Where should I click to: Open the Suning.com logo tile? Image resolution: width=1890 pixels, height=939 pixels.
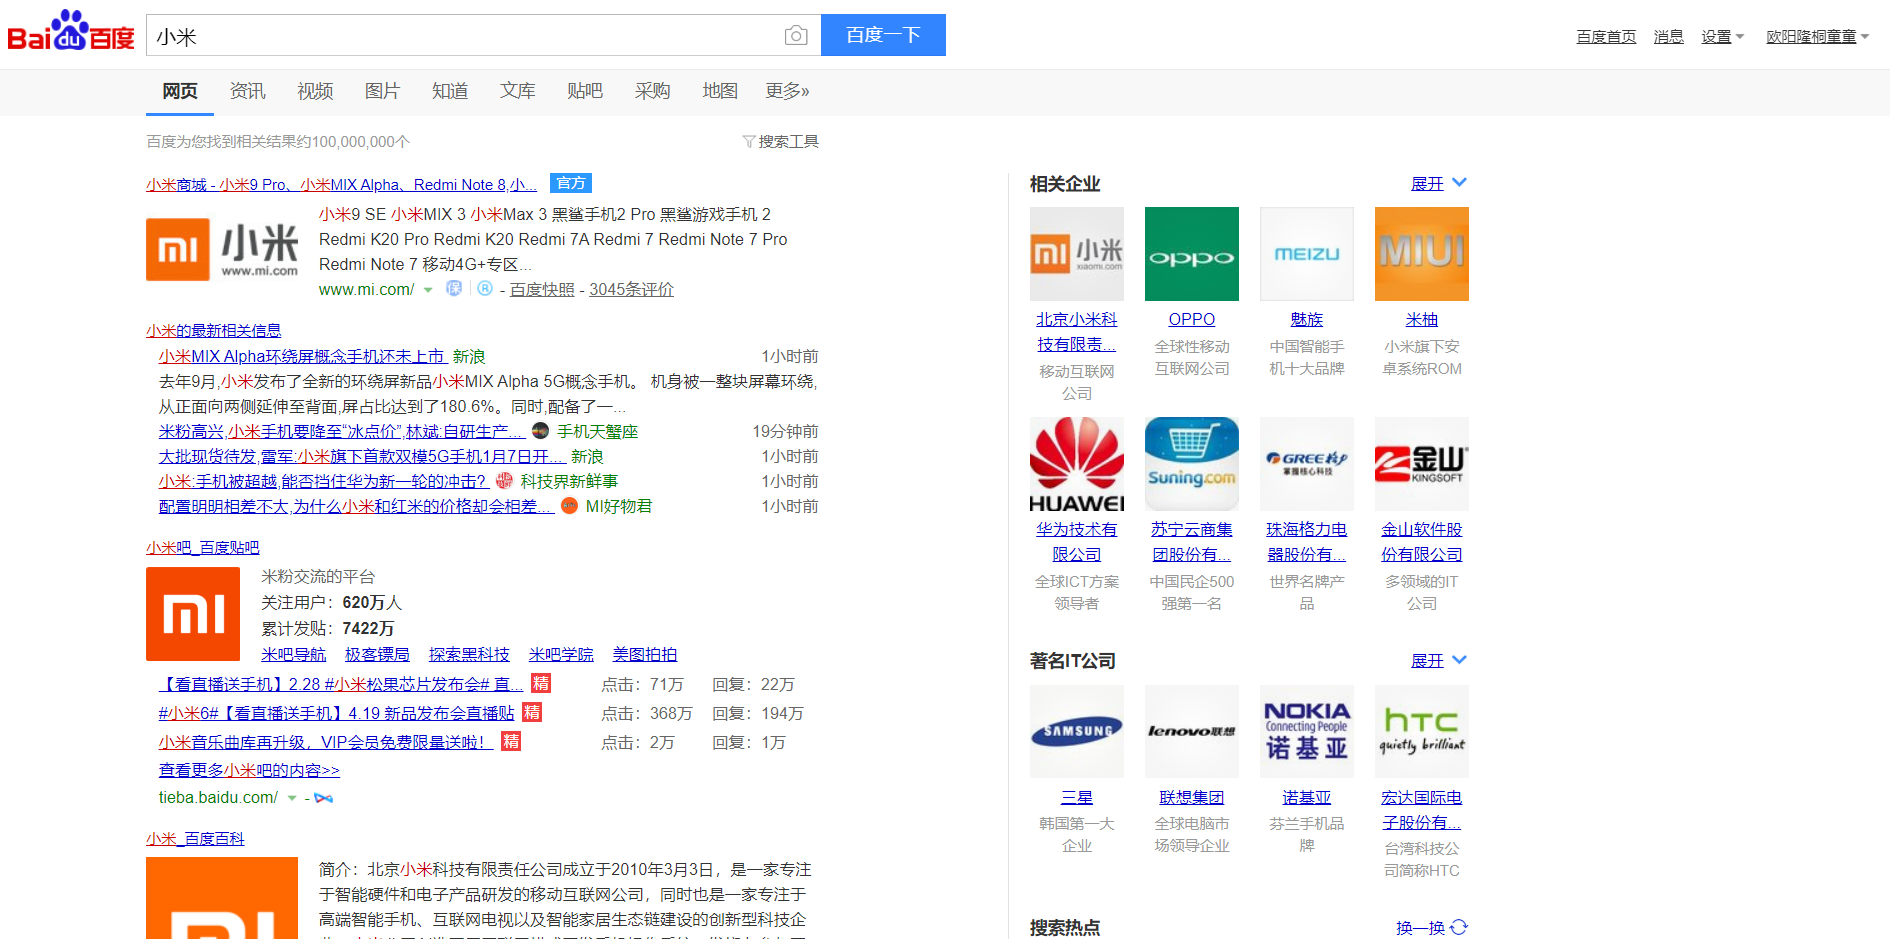coord(1192,464)
